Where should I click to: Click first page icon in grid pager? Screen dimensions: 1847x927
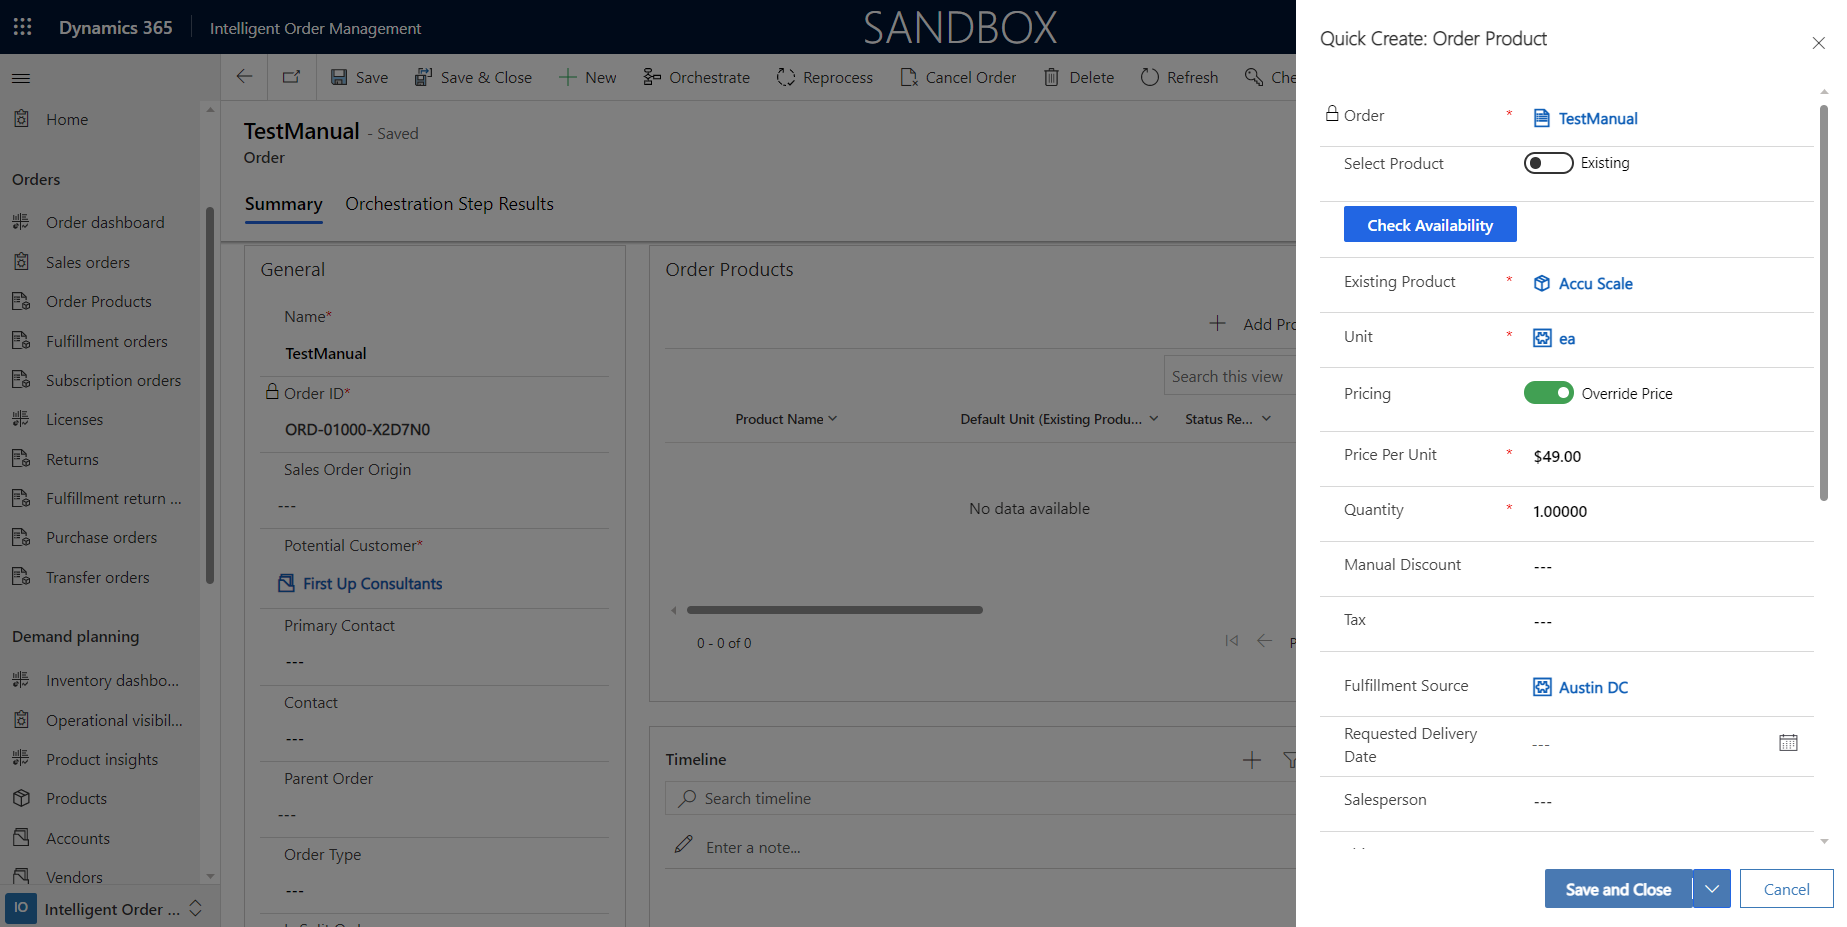pos(1232,640)
